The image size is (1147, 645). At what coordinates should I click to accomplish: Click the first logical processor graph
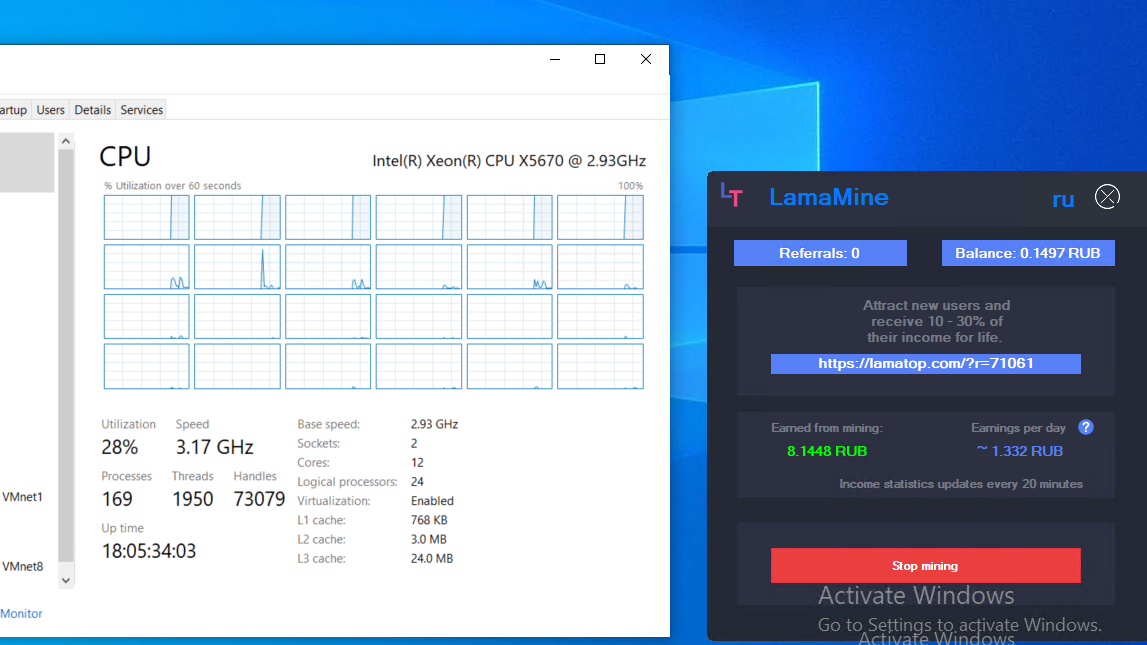tap(146, 217)
